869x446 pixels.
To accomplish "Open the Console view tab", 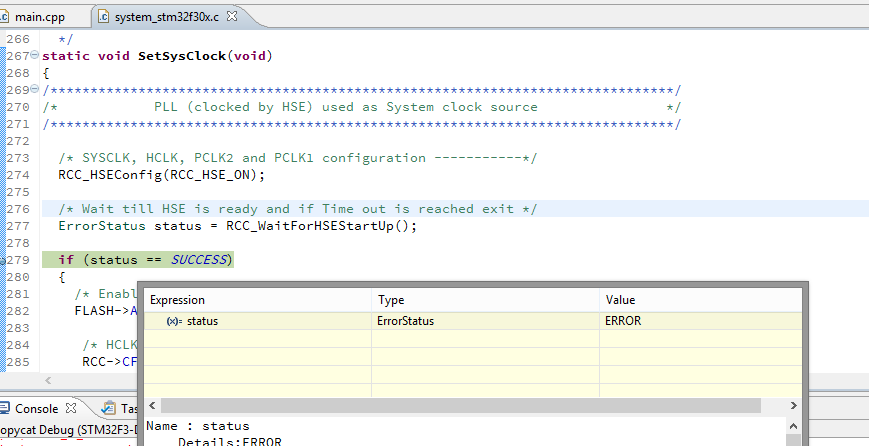I will coord(37,409).
